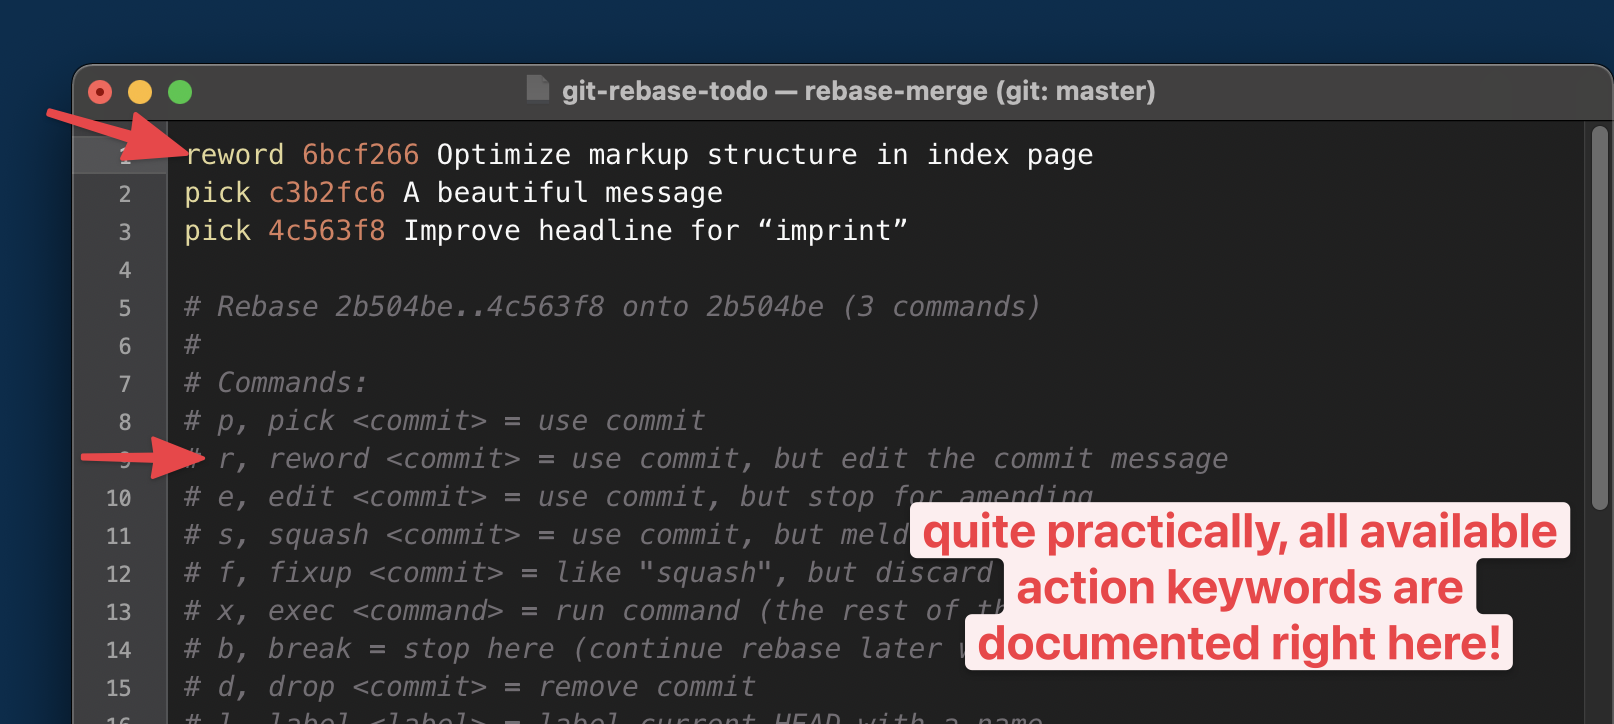
Task: Select line number 10 in the gutter
Action: [x=119, y=498]
